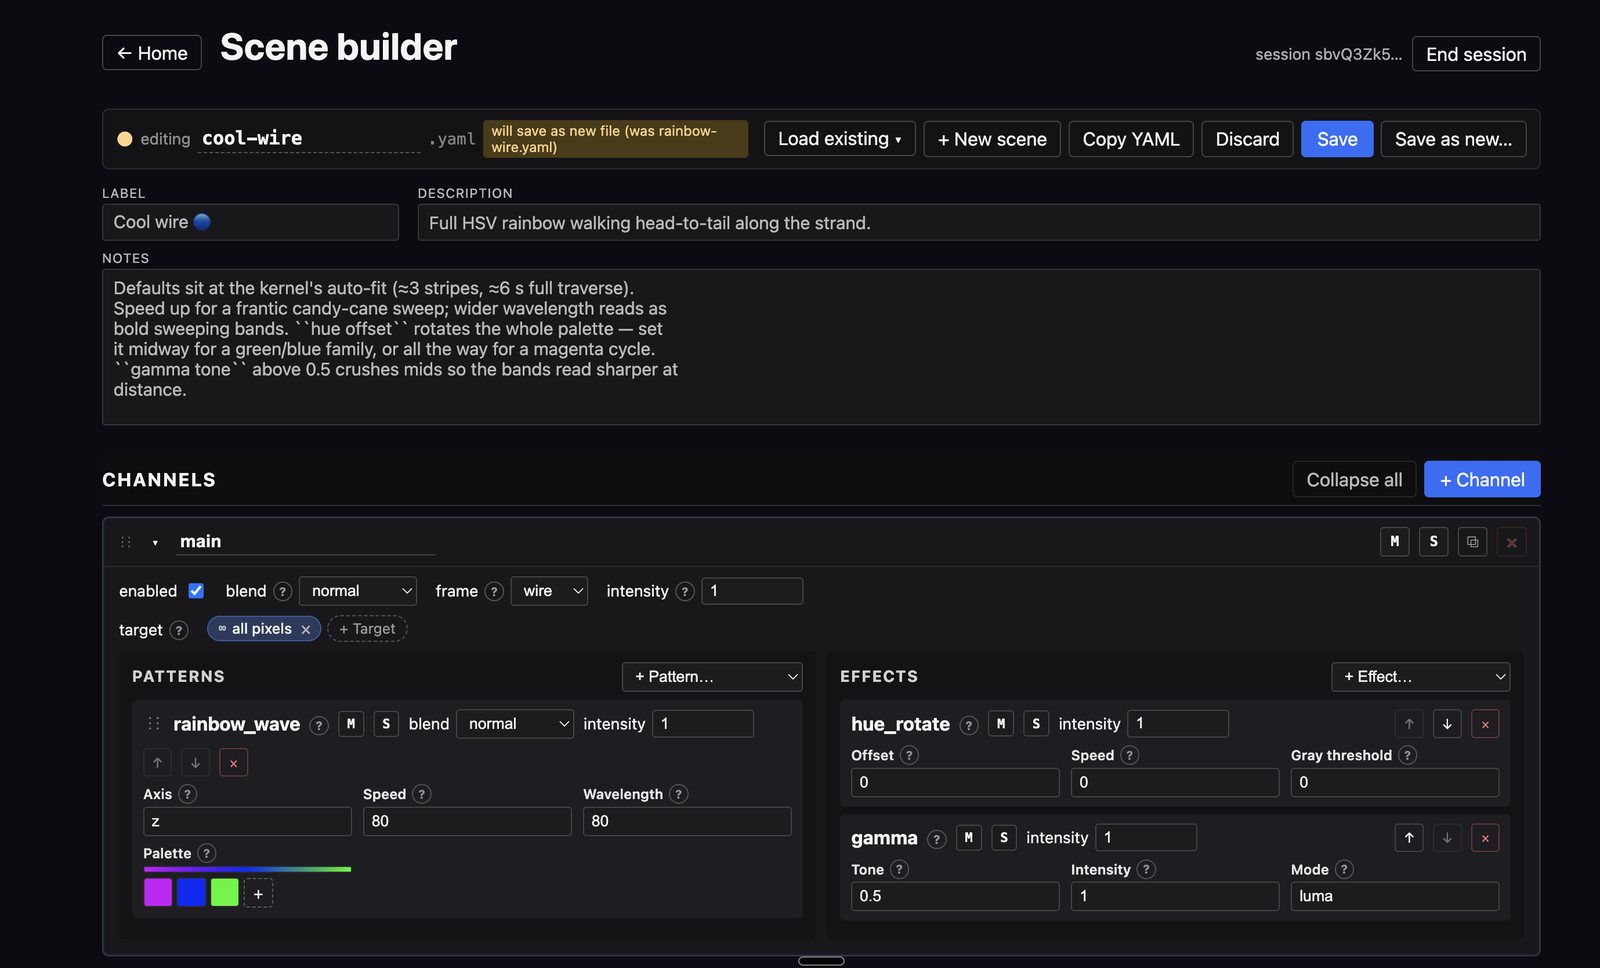This screenshot has height=968, width=1600.
Task: Edit the Wavelength value field
Action: [x=687, y=821]
